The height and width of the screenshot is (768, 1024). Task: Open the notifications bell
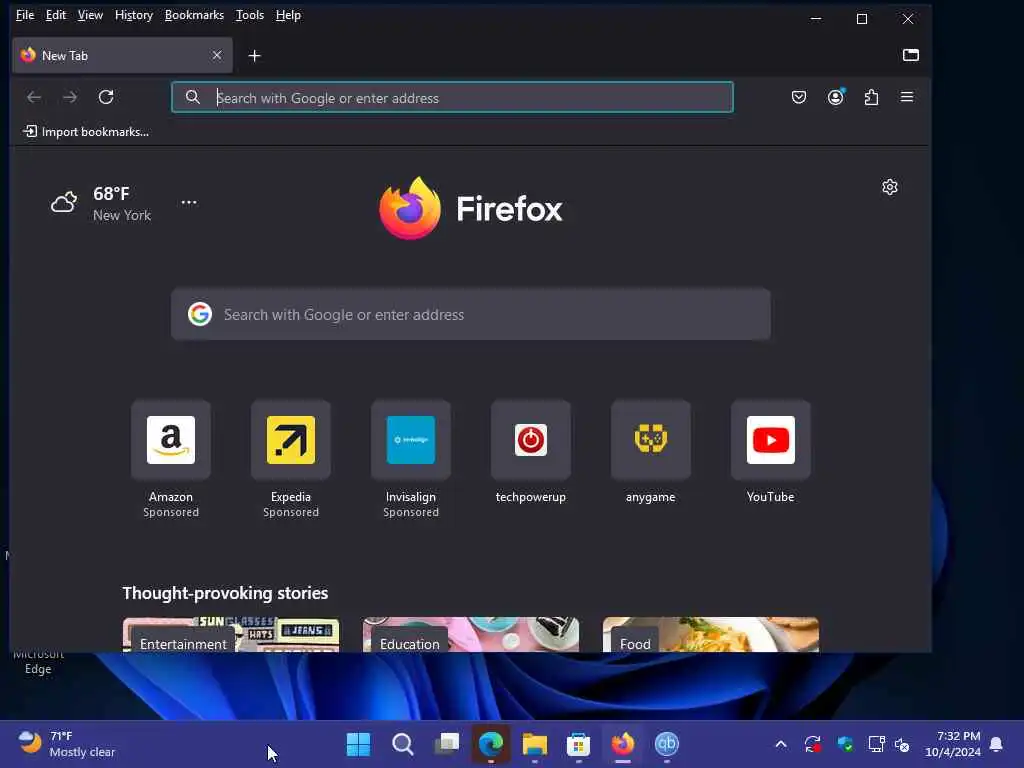tap(997, 744)
